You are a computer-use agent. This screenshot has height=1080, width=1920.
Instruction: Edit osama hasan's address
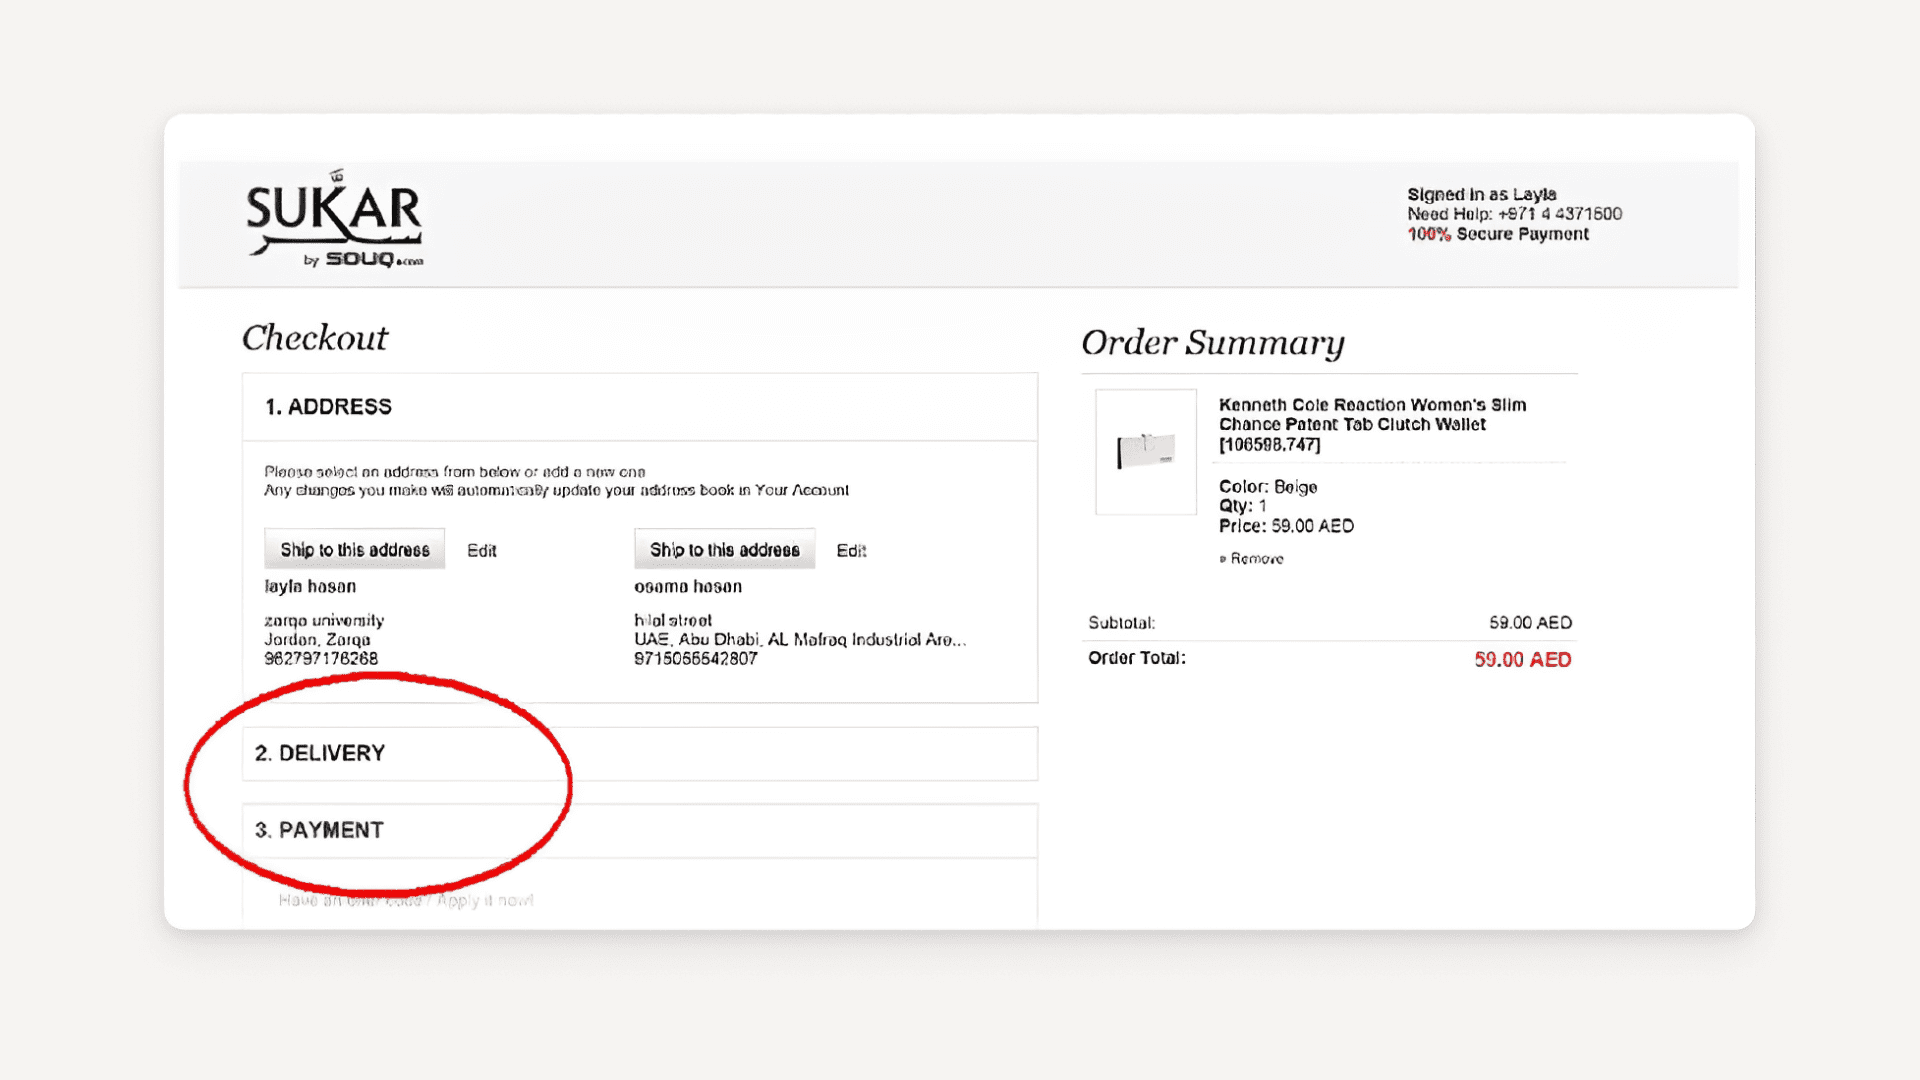click(851, 551)
